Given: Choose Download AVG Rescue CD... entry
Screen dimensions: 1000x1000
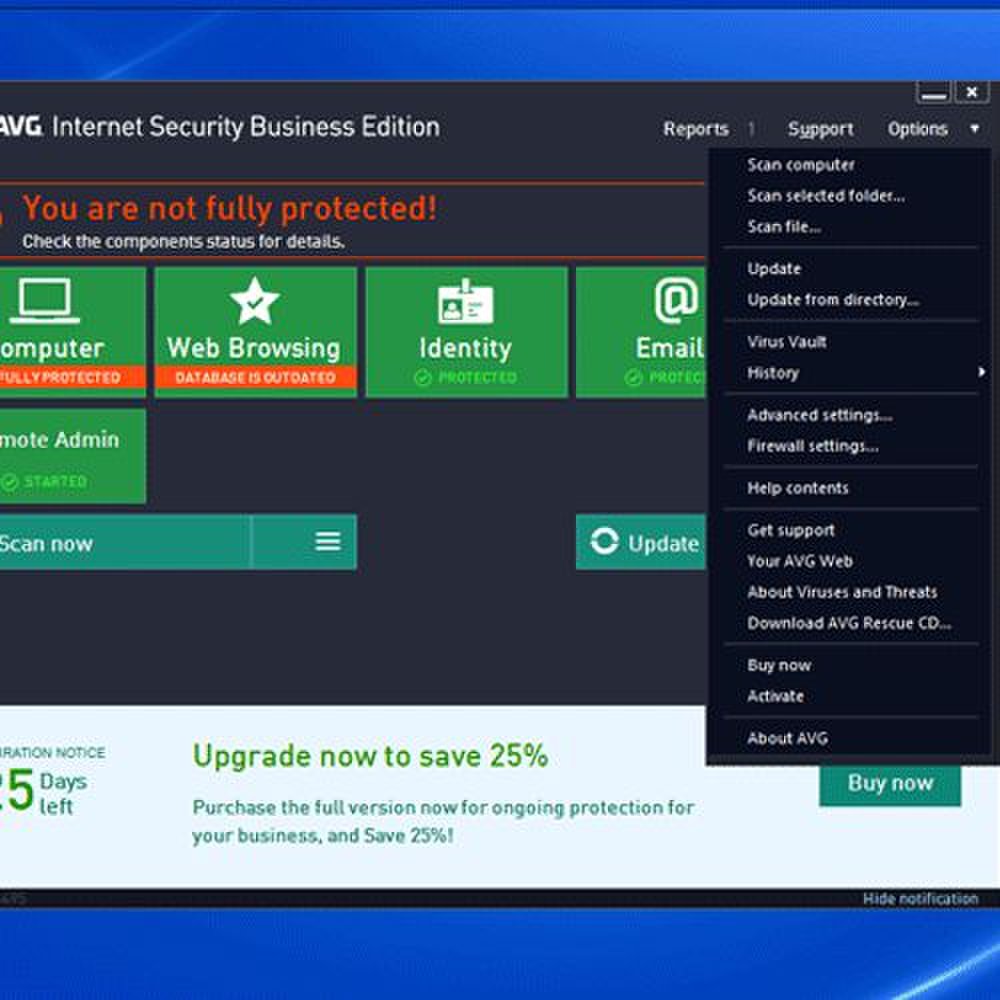Looking at the screenshot, I should (849, 623).
